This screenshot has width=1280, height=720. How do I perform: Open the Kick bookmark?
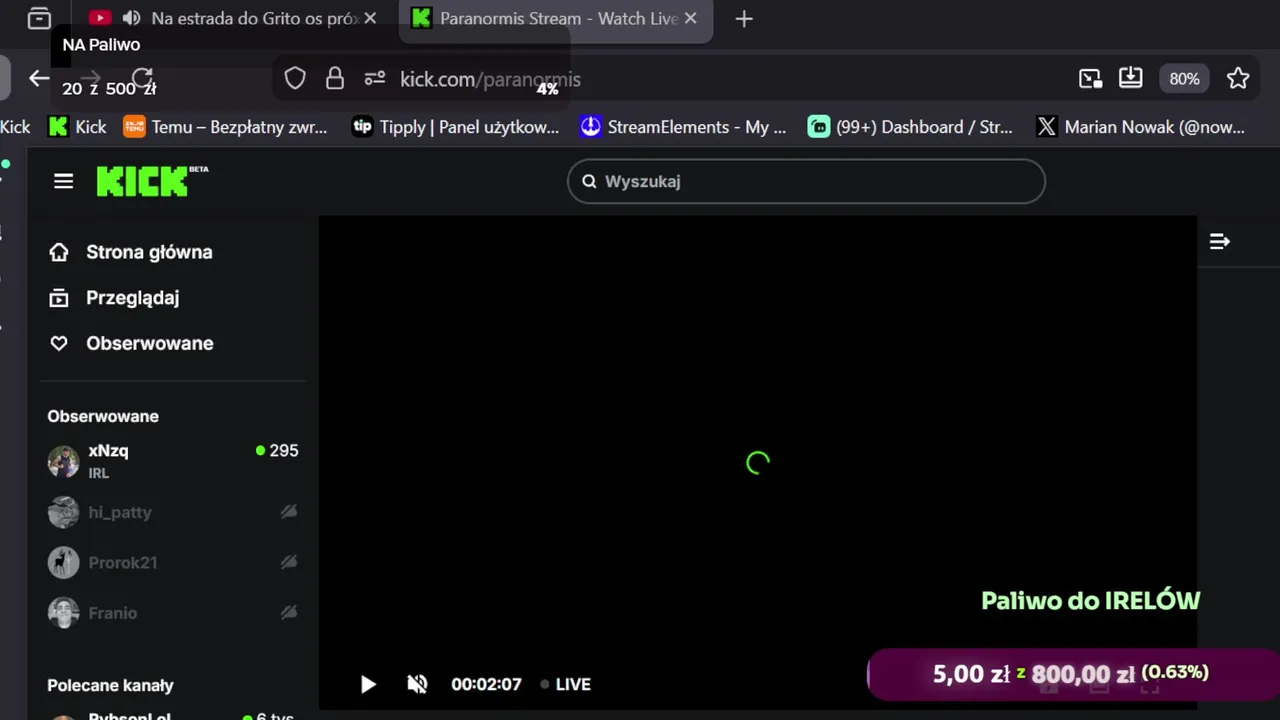(78, 127)
